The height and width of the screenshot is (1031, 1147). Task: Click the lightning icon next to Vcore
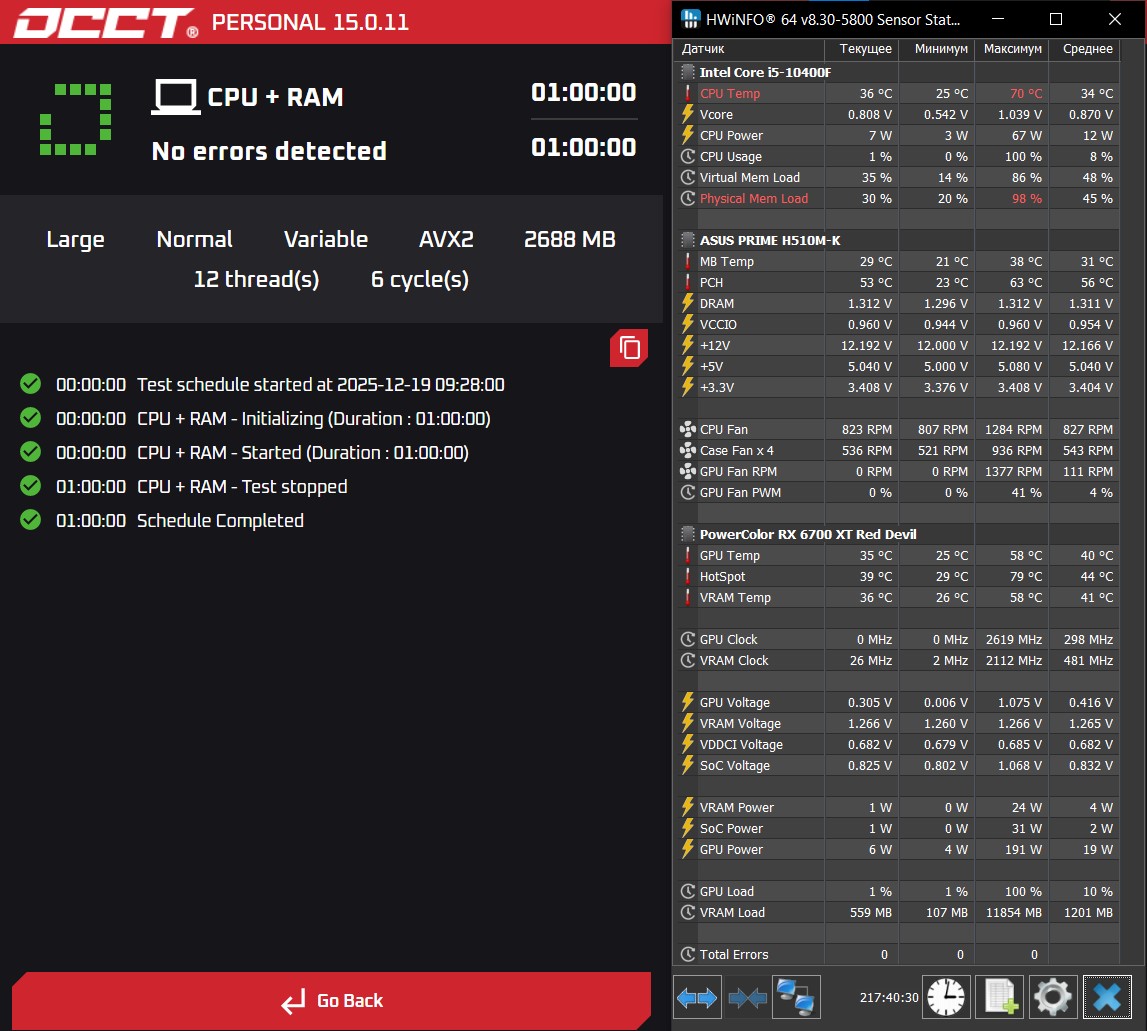pyautogui.click(x=688, y=114)
